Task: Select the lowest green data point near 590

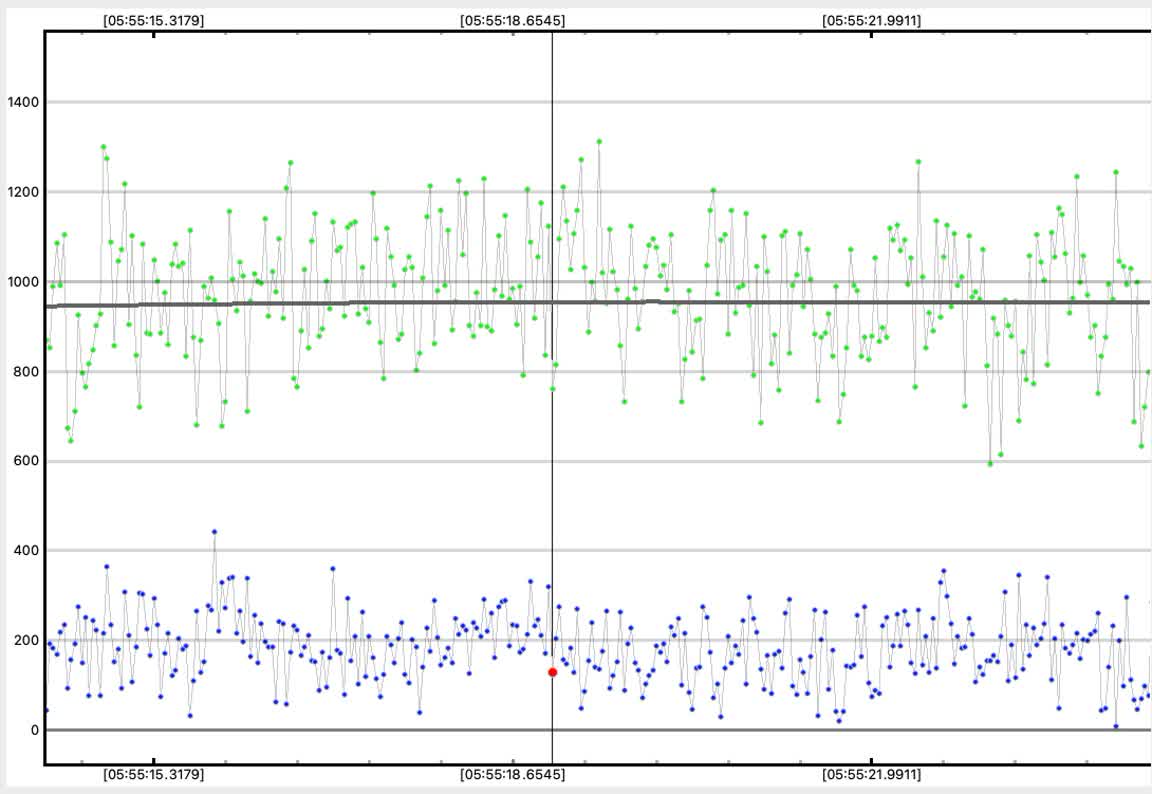Action: pos(990,464)
